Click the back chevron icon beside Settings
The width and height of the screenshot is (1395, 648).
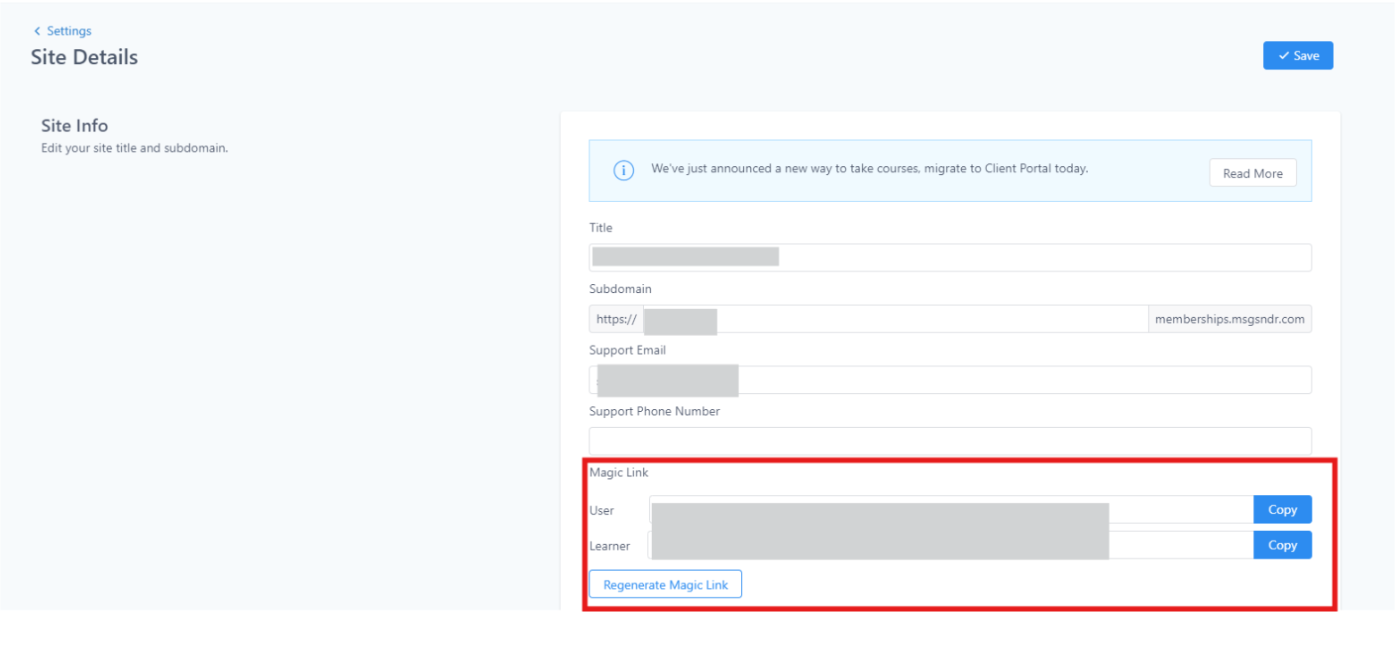pyautogui.click(x=38, y=32)
